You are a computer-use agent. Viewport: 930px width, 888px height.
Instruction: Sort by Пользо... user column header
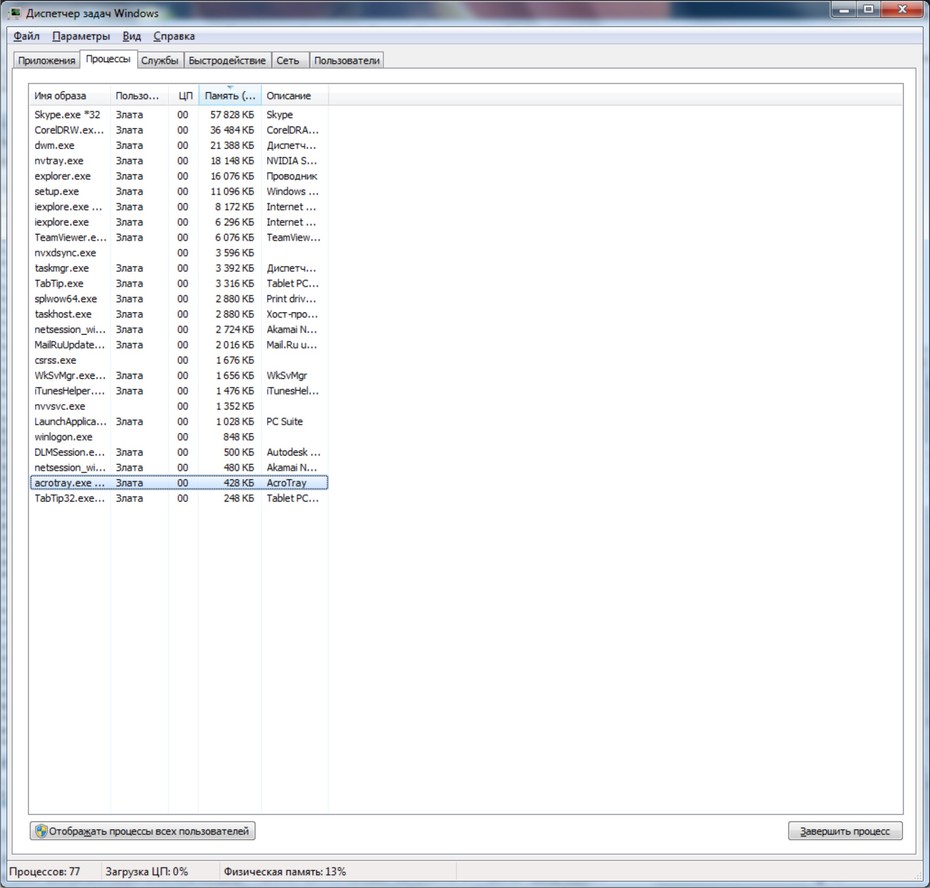[139, 96]
